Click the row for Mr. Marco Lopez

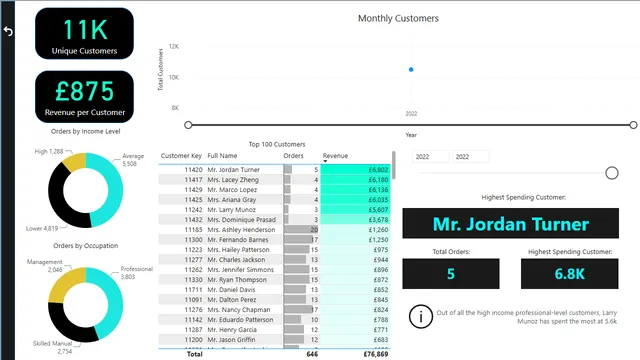(x=274, y=190)
